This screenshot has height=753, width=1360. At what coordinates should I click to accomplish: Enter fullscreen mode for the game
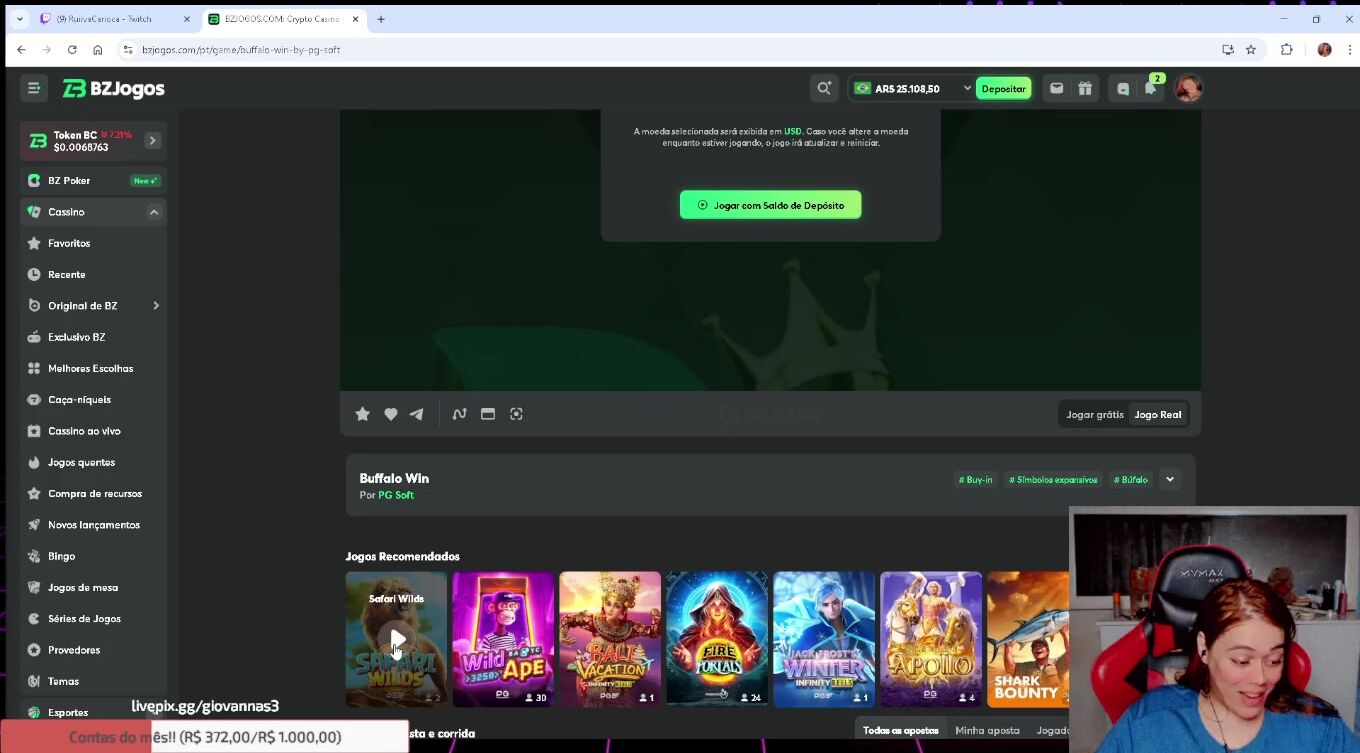516,414
